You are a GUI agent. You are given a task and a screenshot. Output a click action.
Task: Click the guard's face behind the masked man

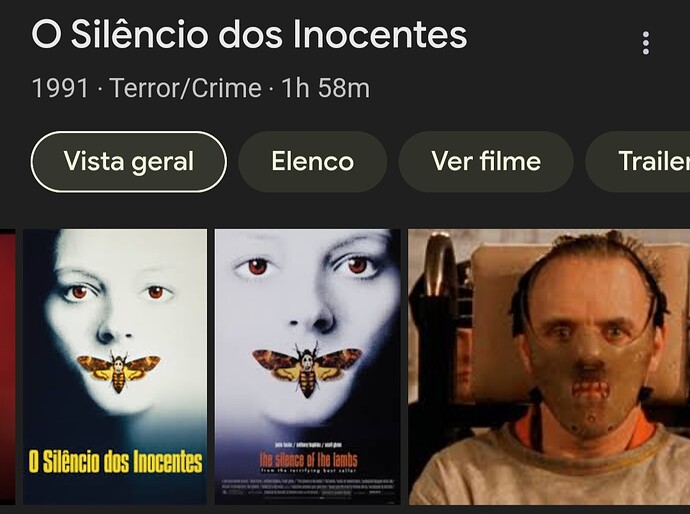(463, 365)
